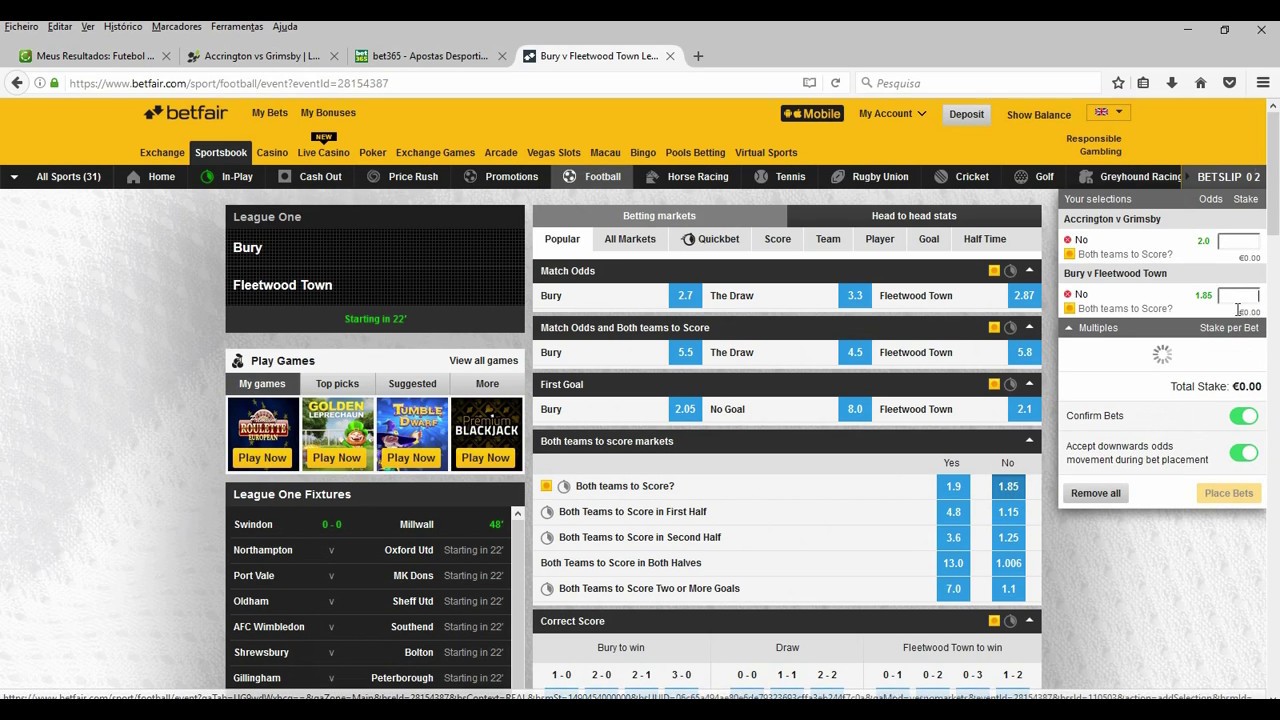The image size is (1280, 720).
Task: Click the Pesquisa search box
Action: pyautogui.click(x=980, y=83)
